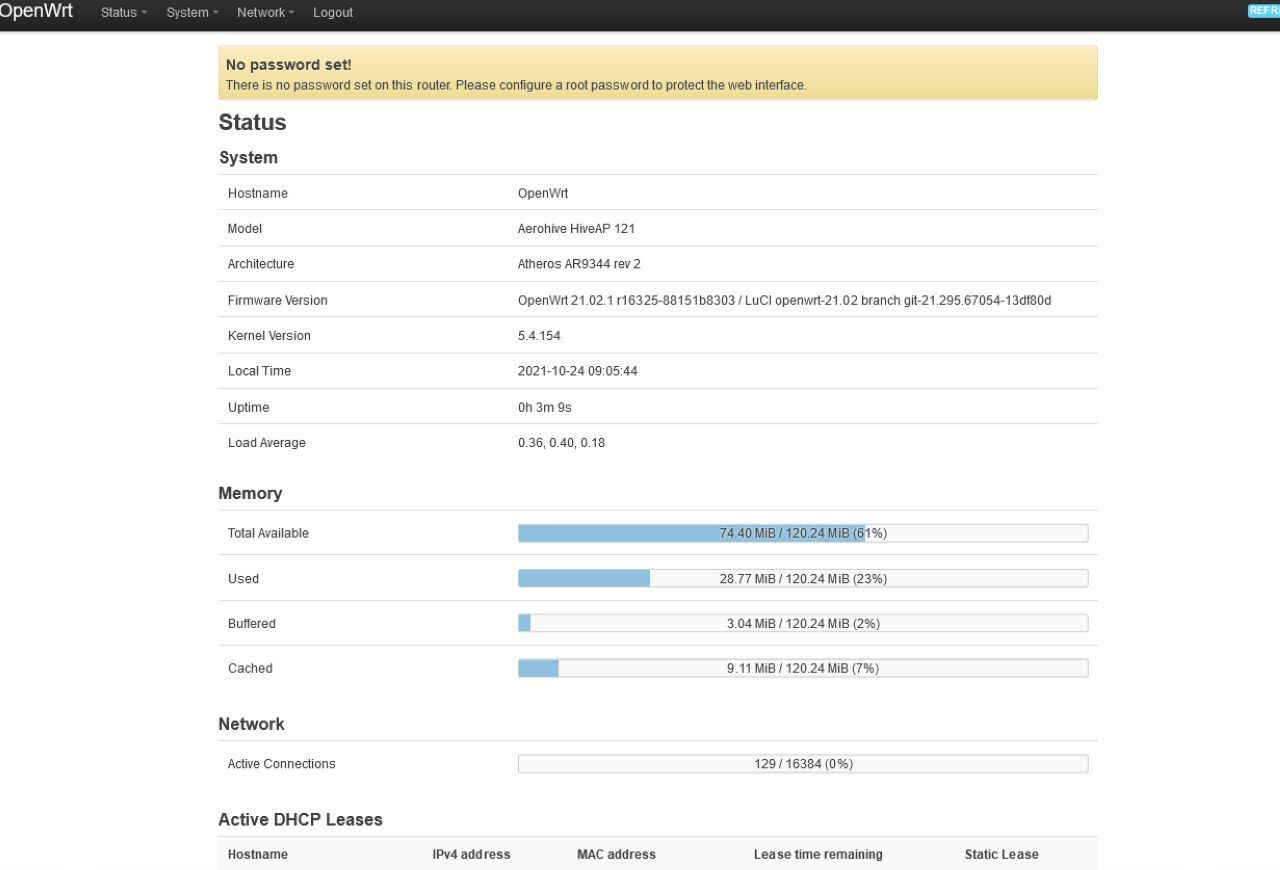This screenshot has height=870, width=1280.
Task: Toggle the blue REFRESHING indicator badge
Action: [1264, 11]
